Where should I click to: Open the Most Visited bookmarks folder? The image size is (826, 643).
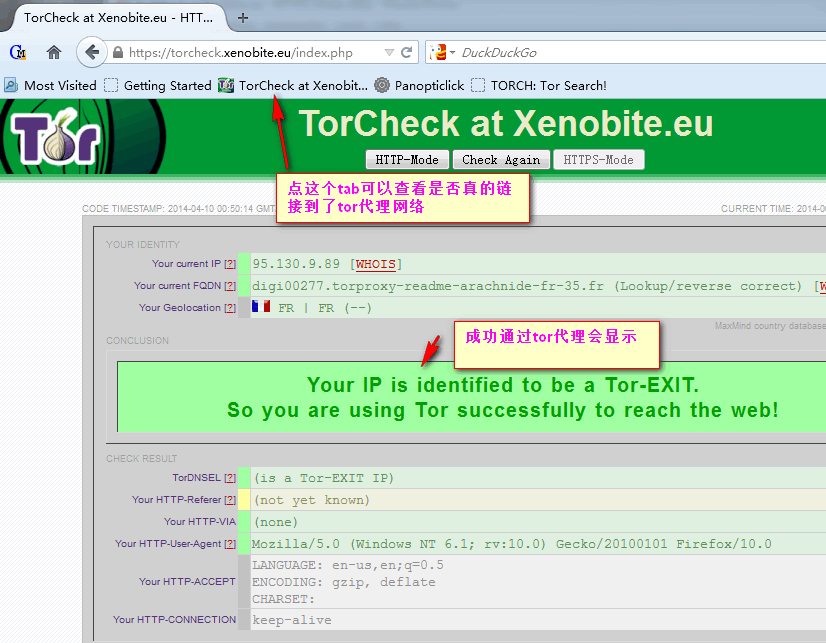click(x=51, y=85)
